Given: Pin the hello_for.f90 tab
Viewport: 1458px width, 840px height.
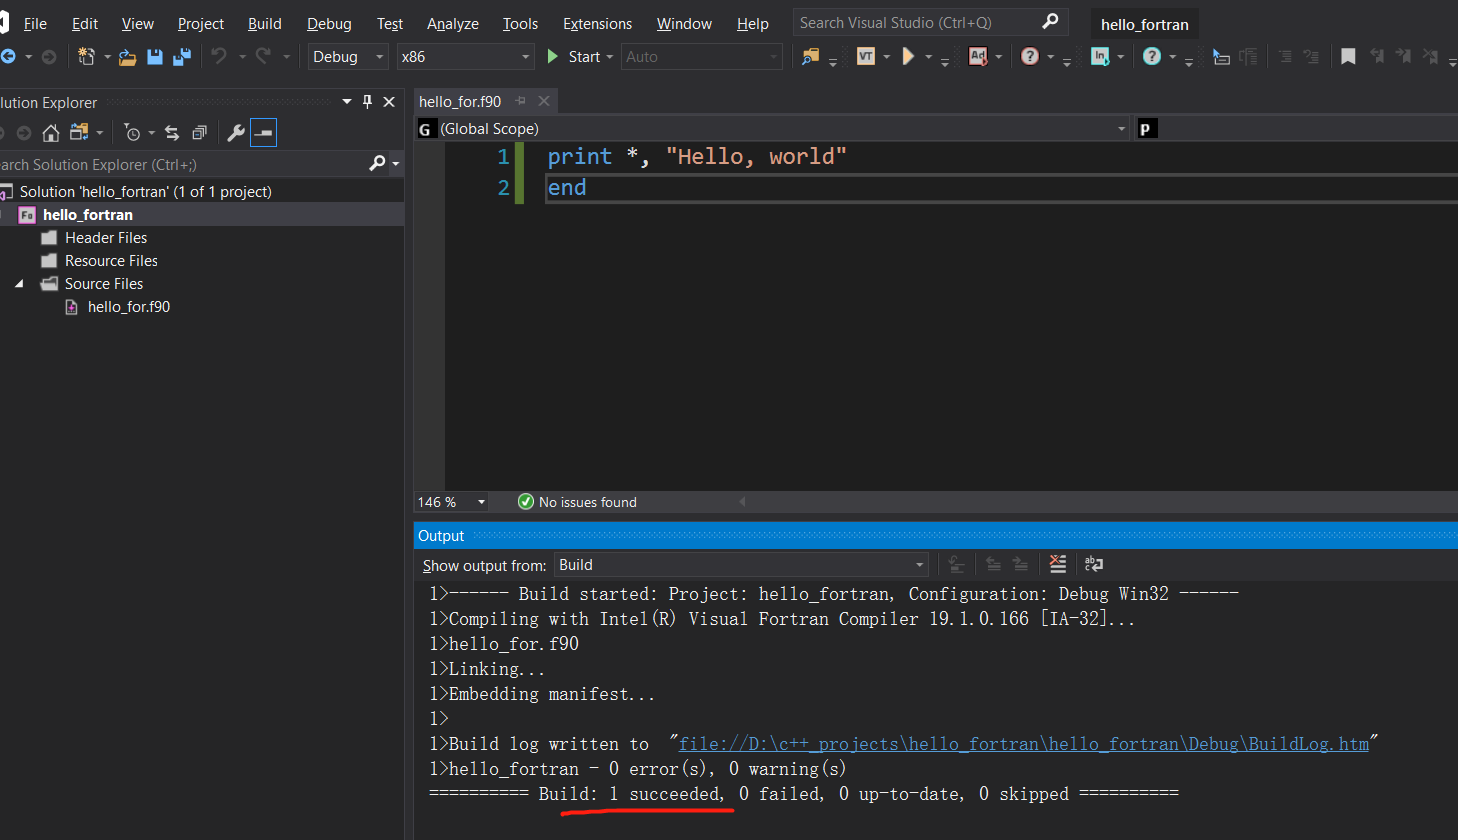Looking at the screenshot, I should pos(520,101).
